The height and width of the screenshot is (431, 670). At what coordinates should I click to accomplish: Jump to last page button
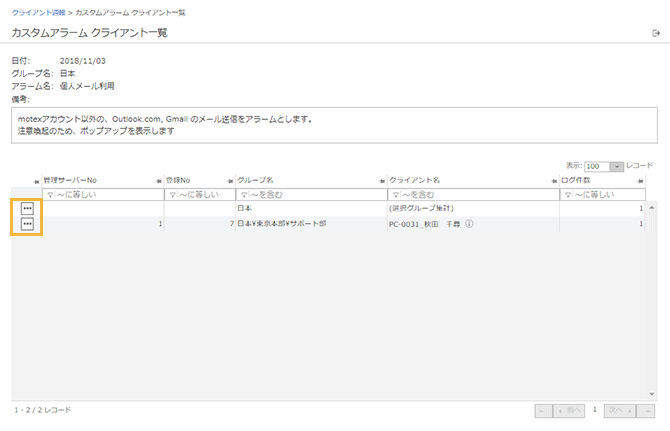click(648, 410)
